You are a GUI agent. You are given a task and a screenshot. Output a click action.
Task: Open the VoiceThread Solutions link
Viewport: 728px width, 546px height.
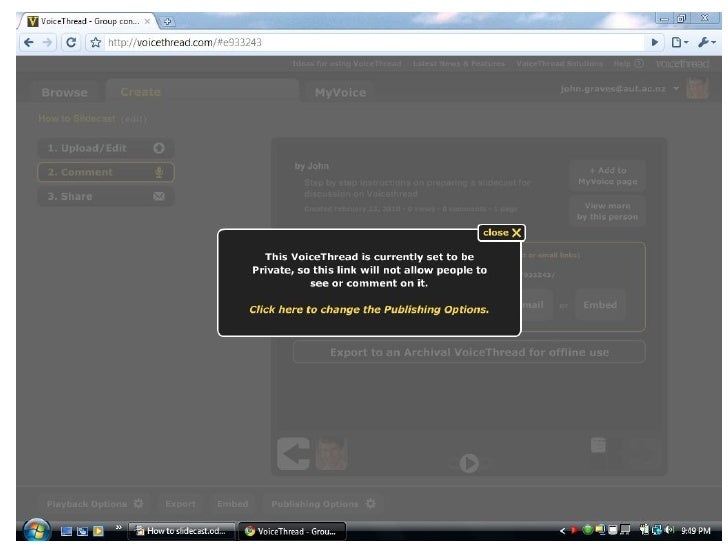pyautogui.click(x=559, y=64)
